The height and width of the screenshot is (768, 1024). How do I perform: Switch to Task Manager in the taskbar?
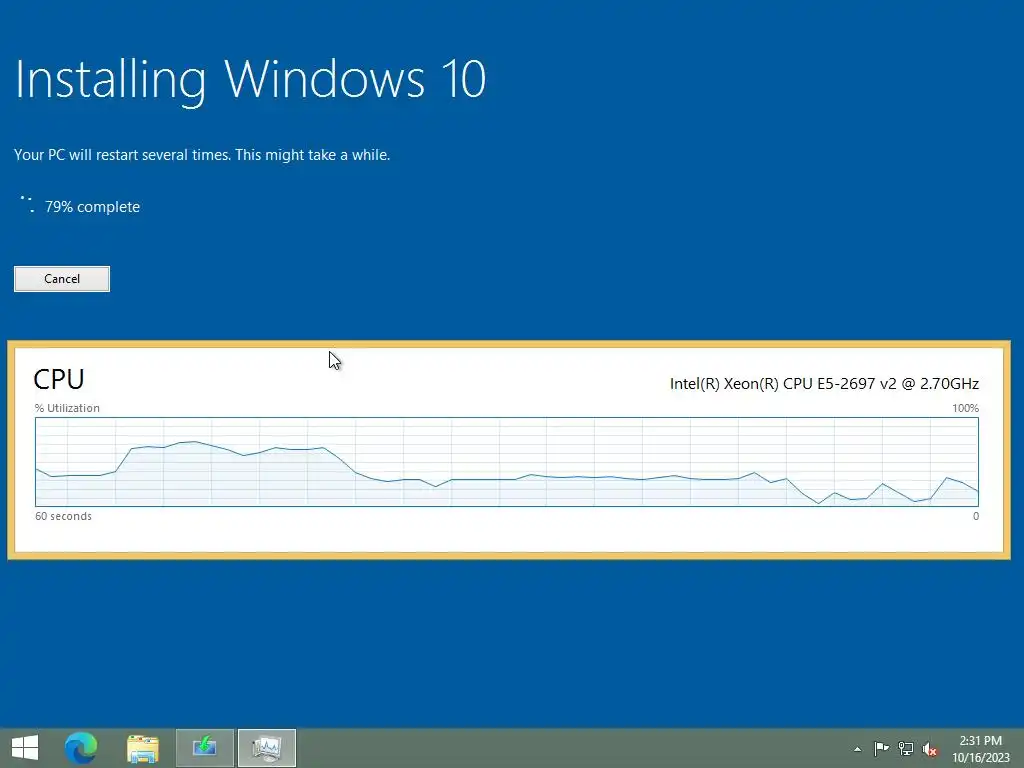click(266, 748)
